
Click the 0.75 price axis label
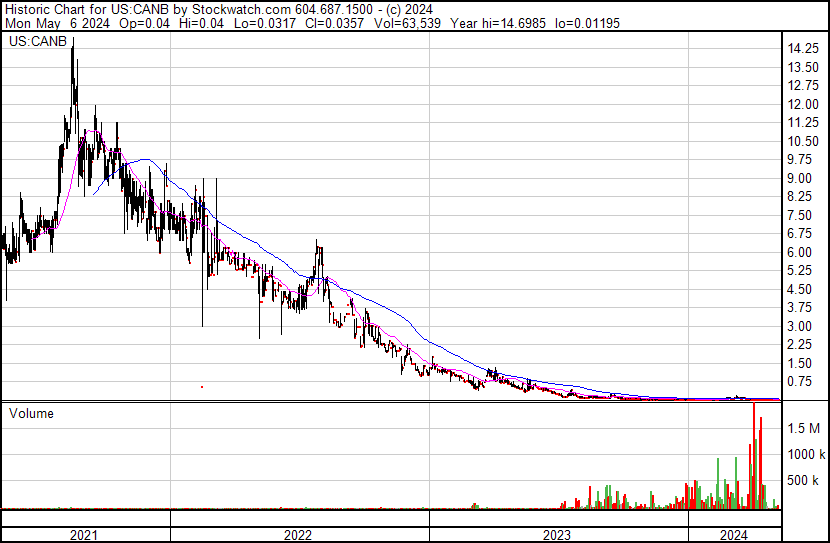click(799, 382)
